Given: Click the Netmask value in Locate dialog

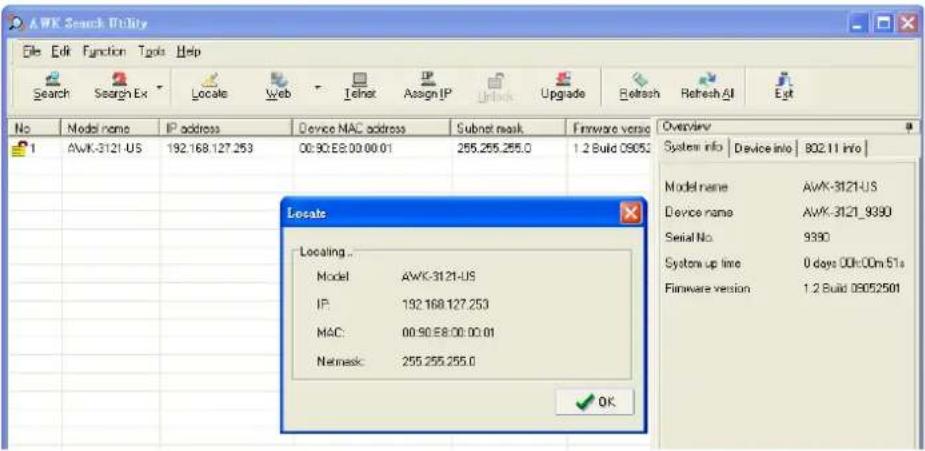Looking at the screenshot, I should [438, 360].
